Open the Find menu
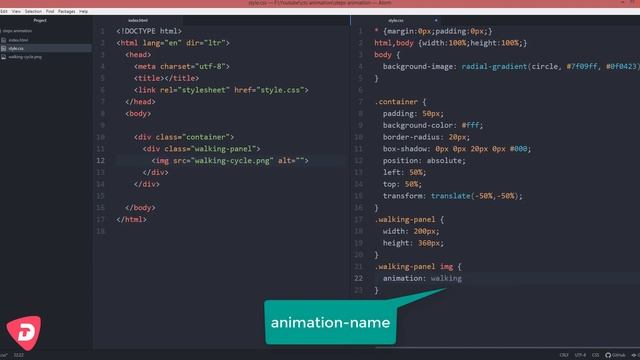Image resolution: width=640 pixels, height=360 pixels. [50, 11]
